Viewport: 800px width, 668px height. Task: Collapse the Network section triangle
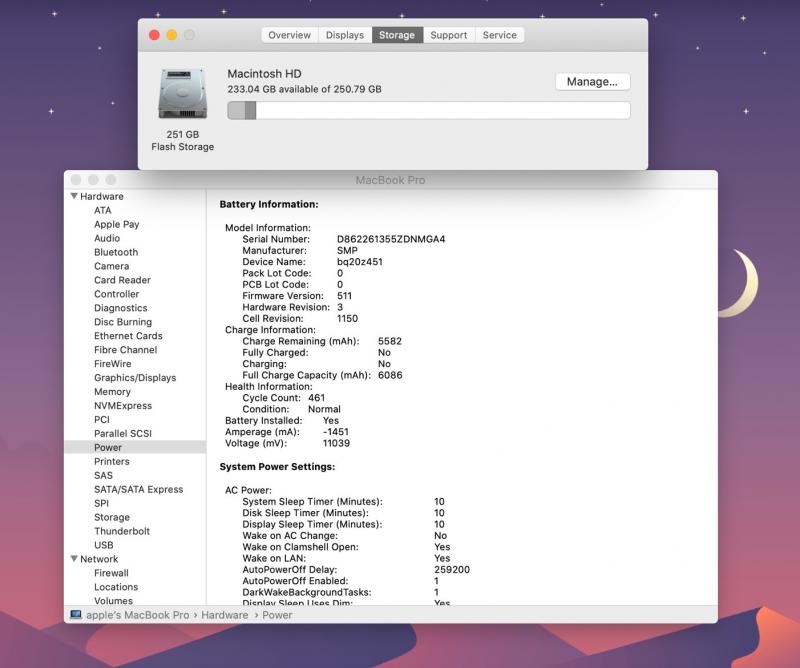(x=74, y=559)
